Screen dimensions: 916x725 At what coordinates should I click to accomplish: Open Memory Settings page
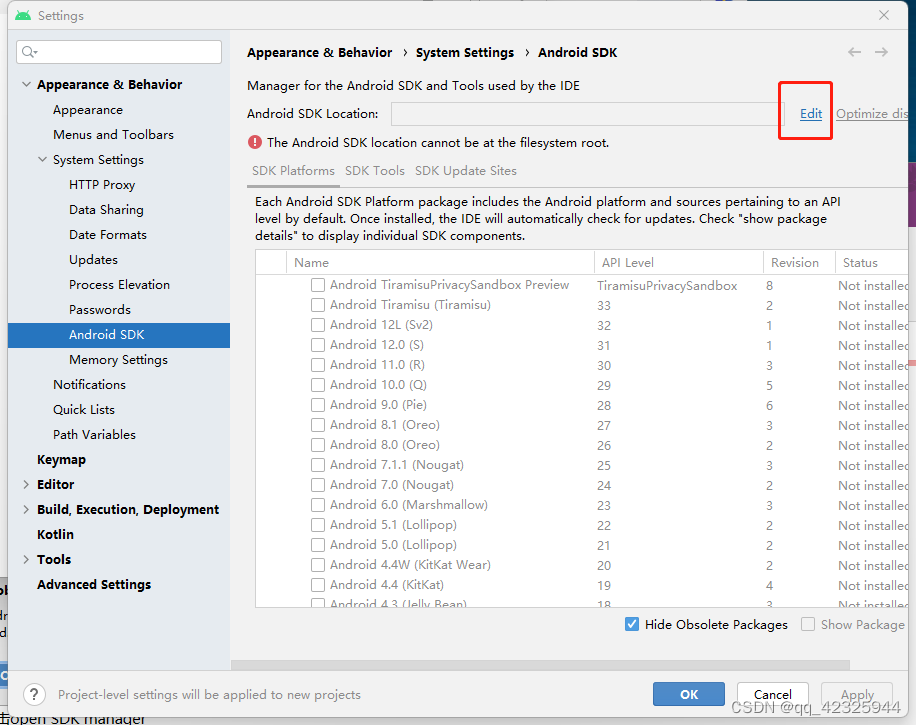[119, 359]
